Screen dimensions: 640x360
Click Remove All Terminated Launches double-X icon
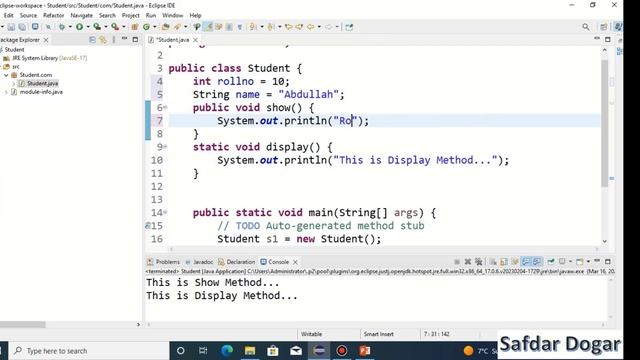[x=478, y=262]
